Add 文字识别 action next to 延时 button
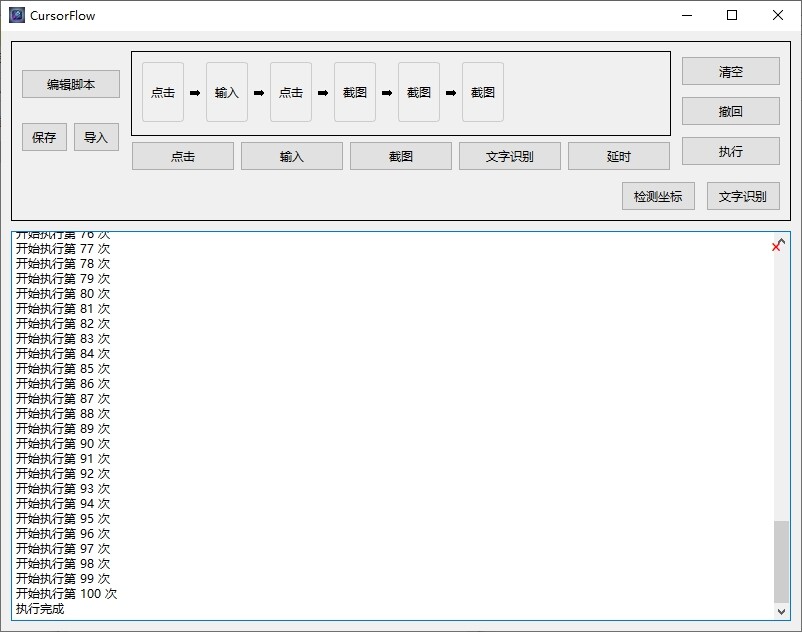802x632 pixels. coord(509,156)
